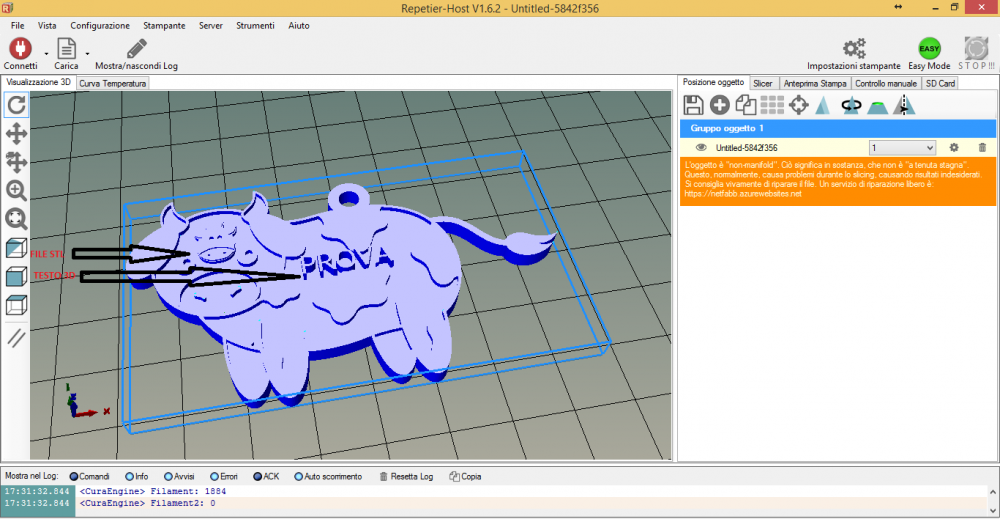Open the Configurazione menu
Viewport: 1000px width, 519px height.
pyautogui.click(x=99, y=24)
